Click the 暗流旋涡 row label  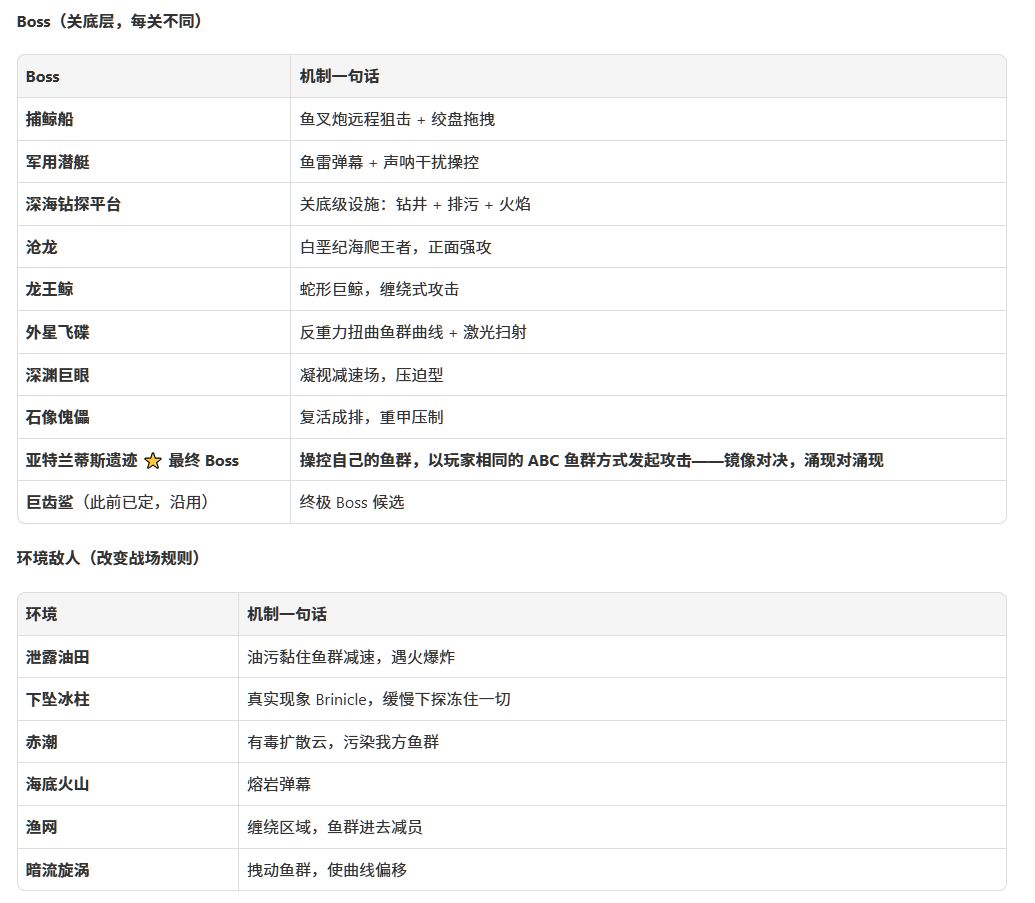point(57,870)
